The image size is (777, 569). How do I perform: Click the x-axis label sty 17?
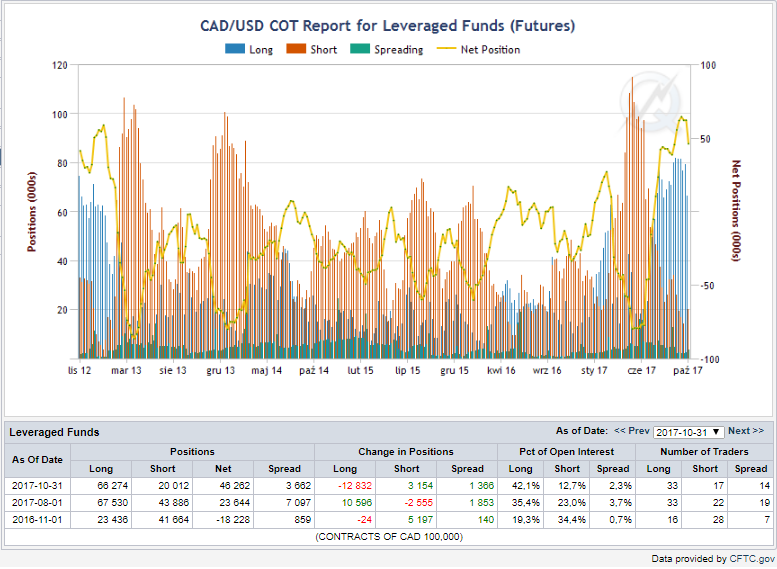coord(594,370)
